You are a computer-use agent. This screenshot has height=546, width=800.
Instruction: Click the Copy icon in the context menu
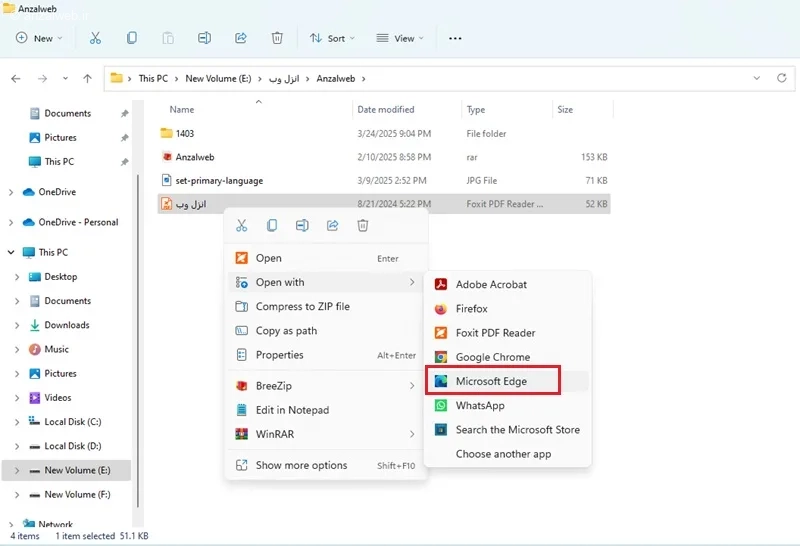pos(272,226)
